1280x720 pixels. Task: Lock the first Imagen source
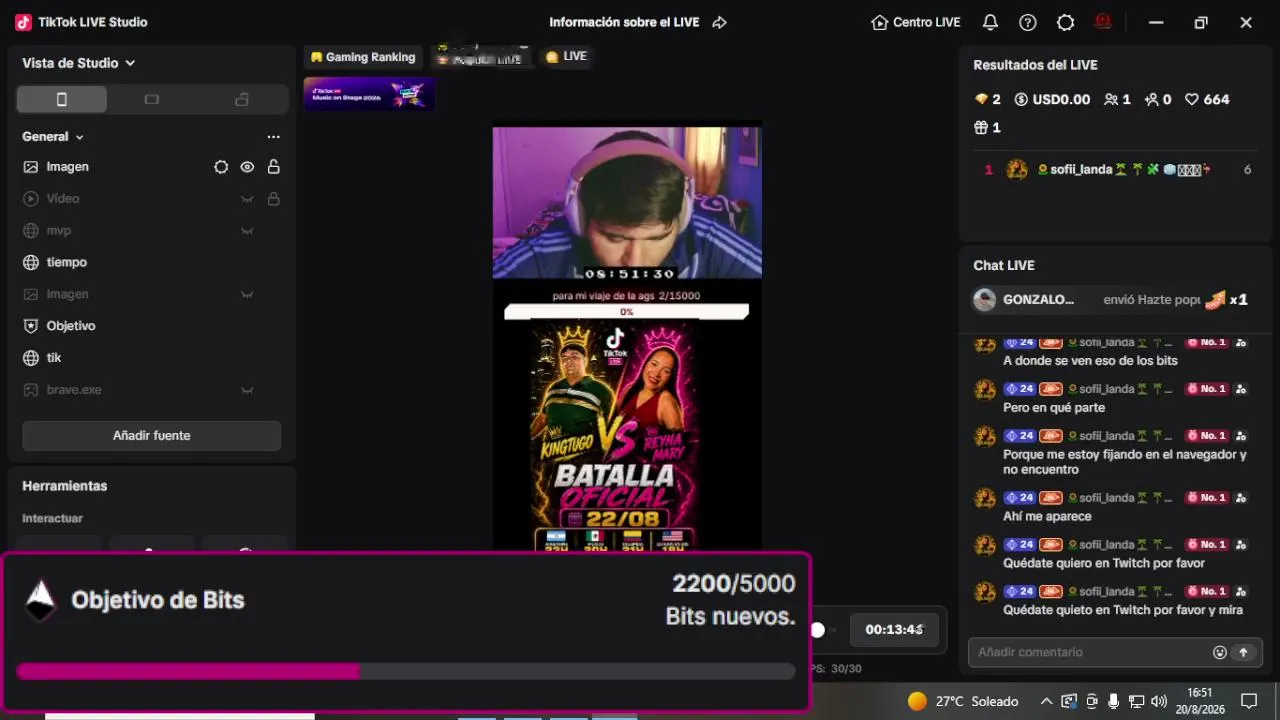pos(273,167)
